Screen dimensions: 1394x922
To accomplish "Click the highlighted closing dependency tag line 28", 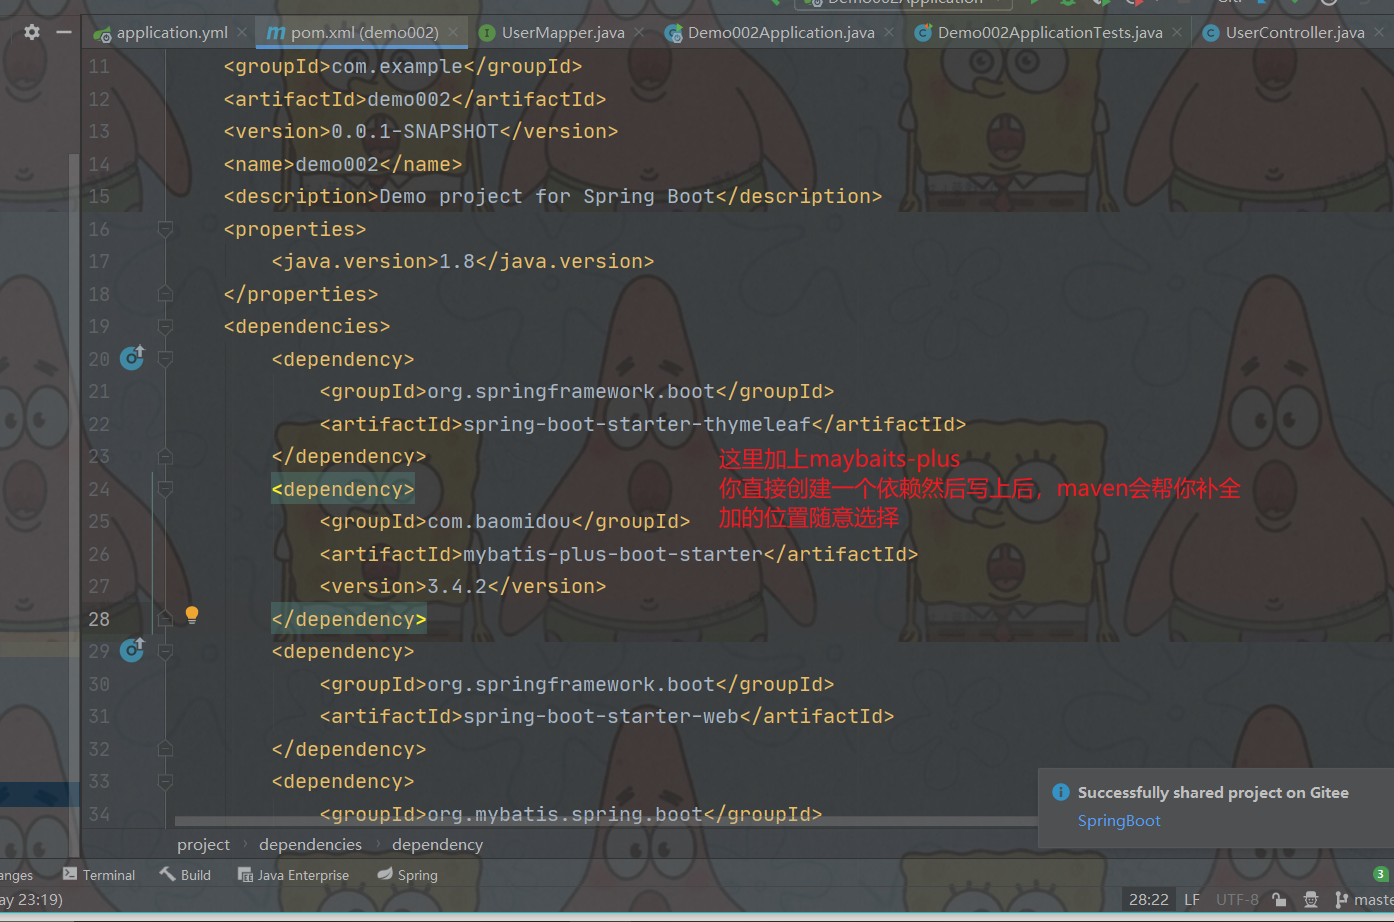I will point(349,619).
